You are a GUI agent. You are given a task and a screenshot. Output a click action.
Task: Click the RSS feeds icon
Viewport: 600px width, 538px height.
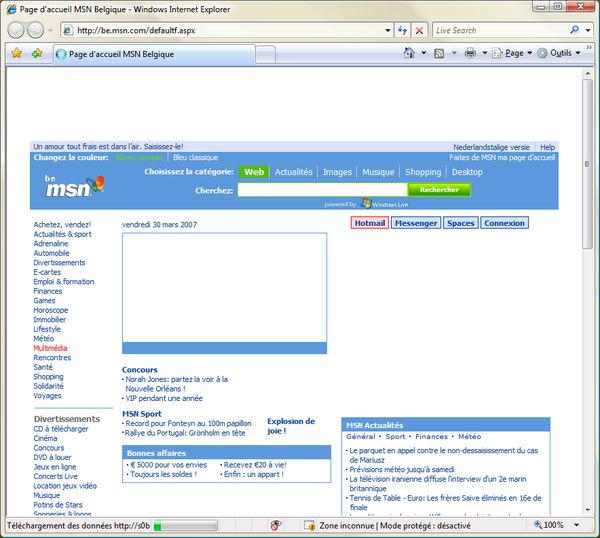(x=438, y=53)
